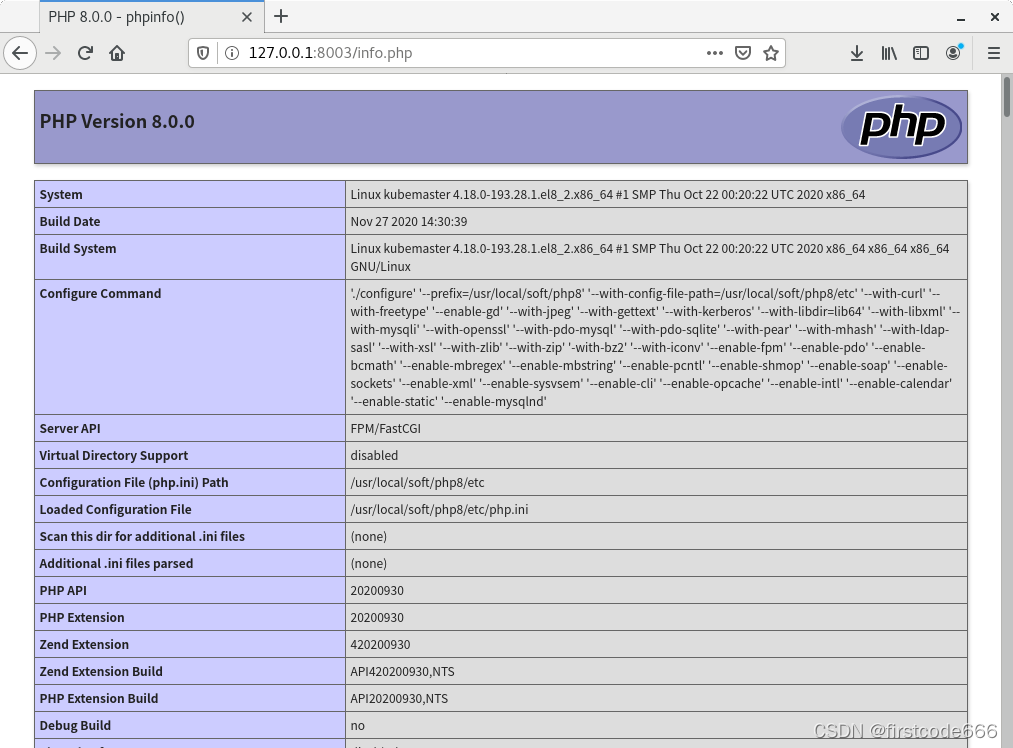
Task: Select the PHP API value '20200930'
Action: 377,590
